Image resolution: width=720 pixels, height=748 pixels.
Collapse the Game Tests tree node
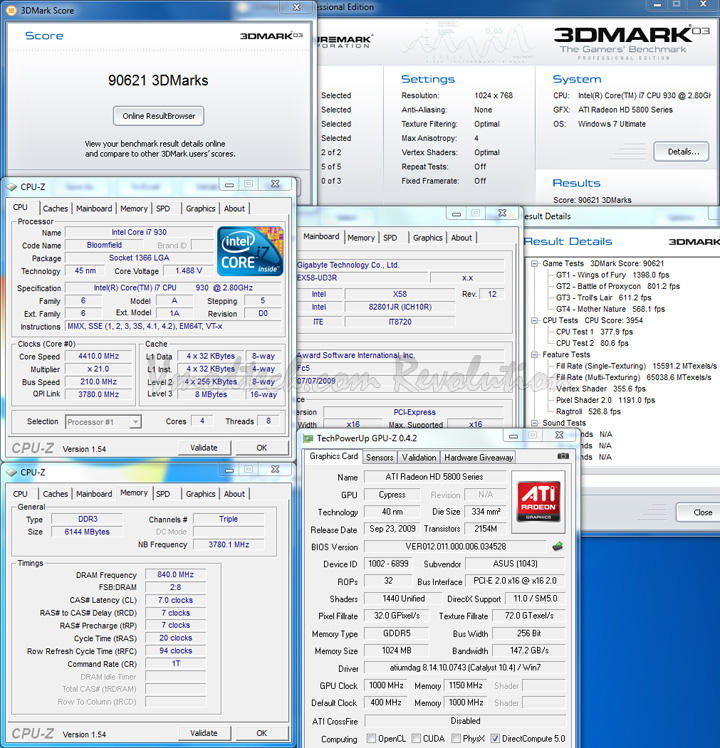535,263
